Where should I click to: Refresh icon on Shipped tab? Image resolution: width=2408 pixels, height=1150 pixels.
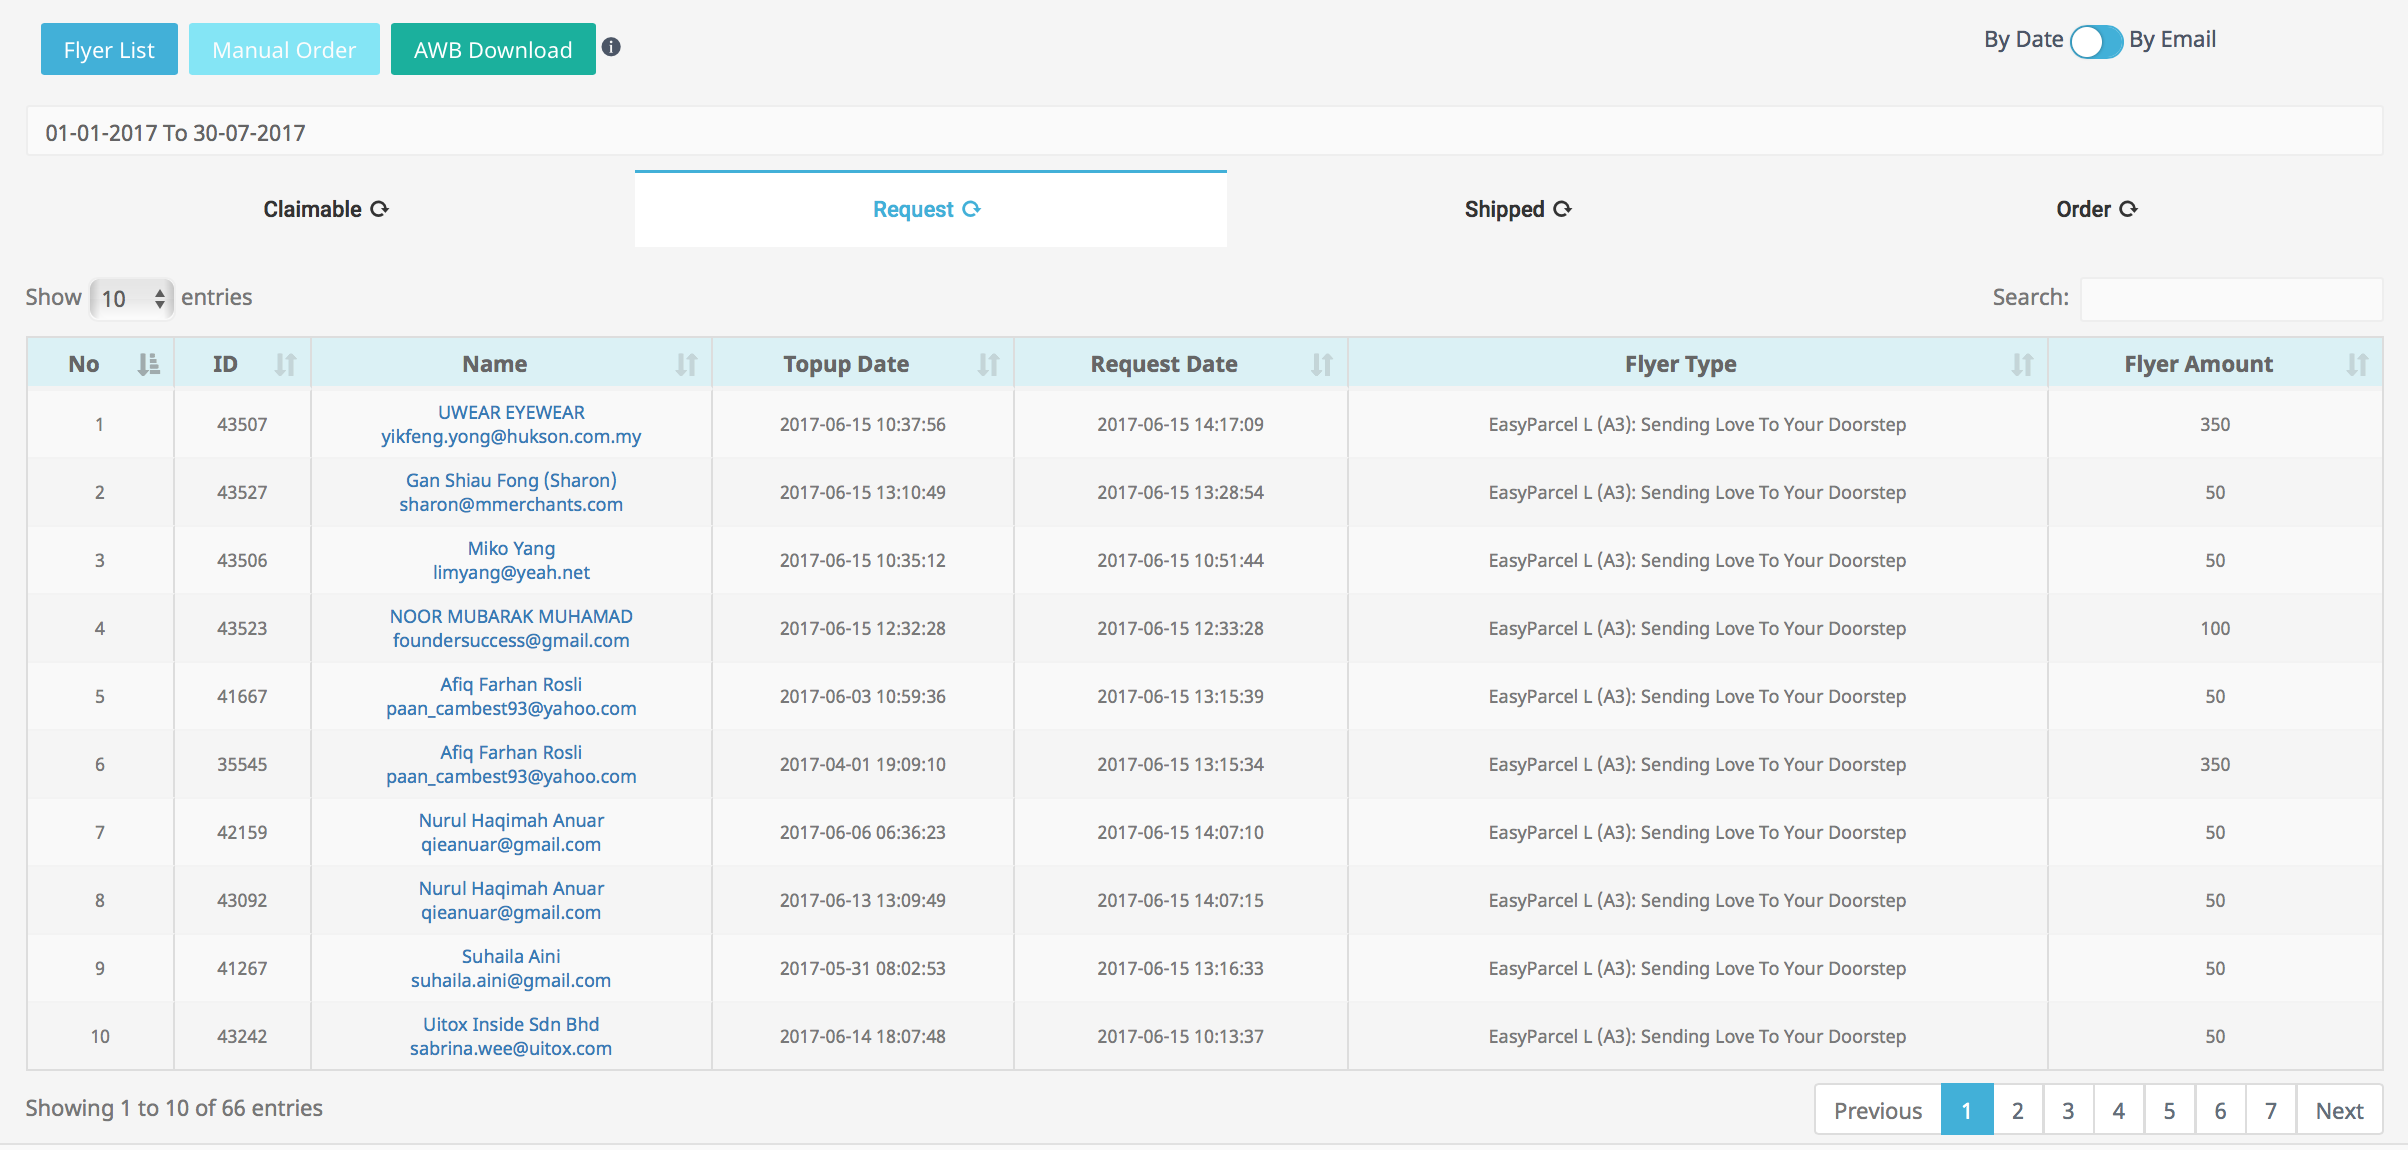pyautogui.click(x=1563, y=209)
